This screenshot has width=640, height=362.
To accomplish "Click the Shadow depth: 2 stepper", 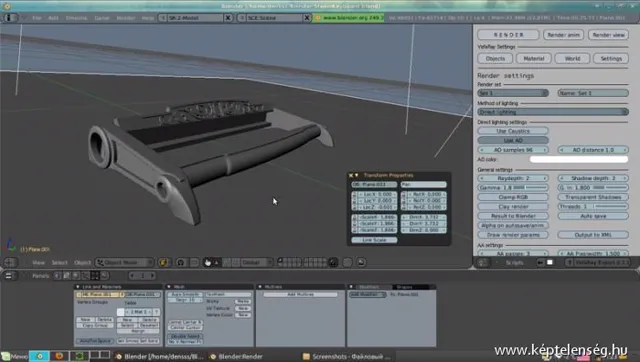I will click(593, 178).
